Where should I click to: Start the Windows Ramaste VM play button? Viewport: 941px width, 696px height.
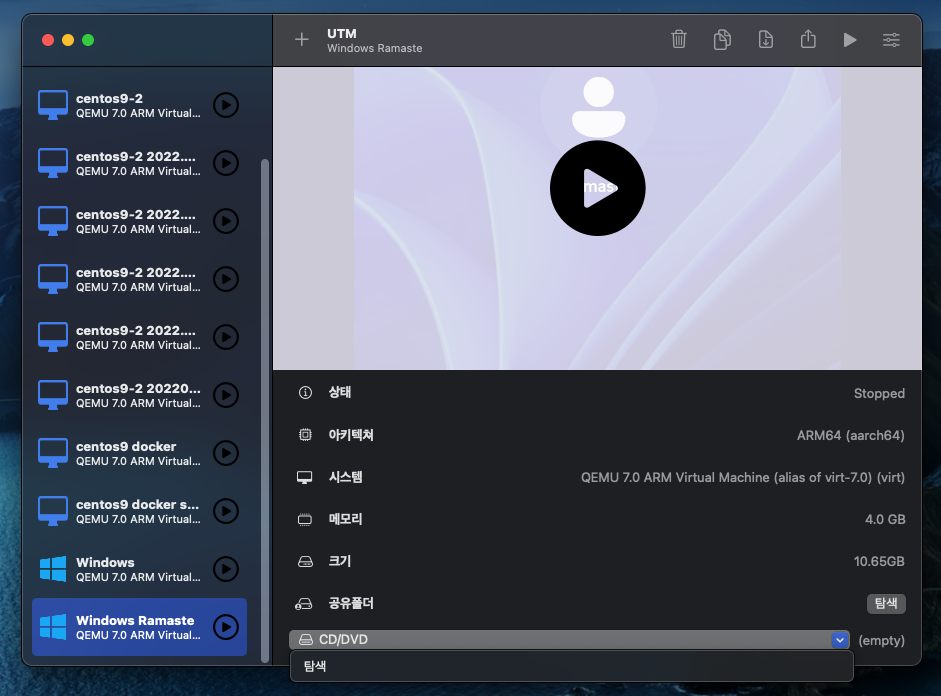pyautogui.click(x=226, y=627)
